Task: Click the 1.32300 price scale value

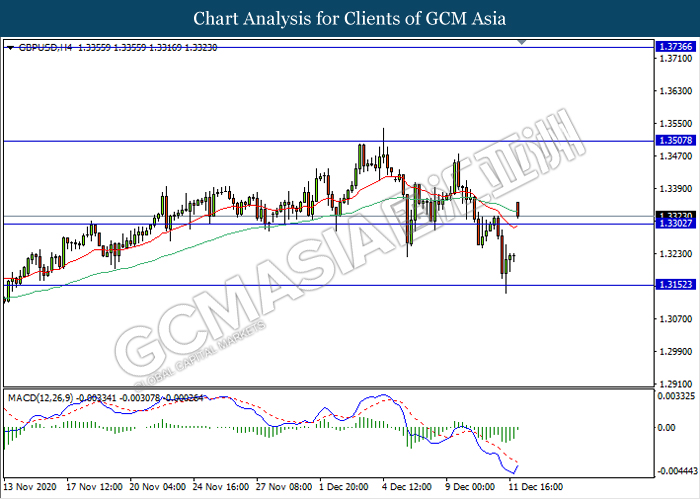Action: (675, 254)
